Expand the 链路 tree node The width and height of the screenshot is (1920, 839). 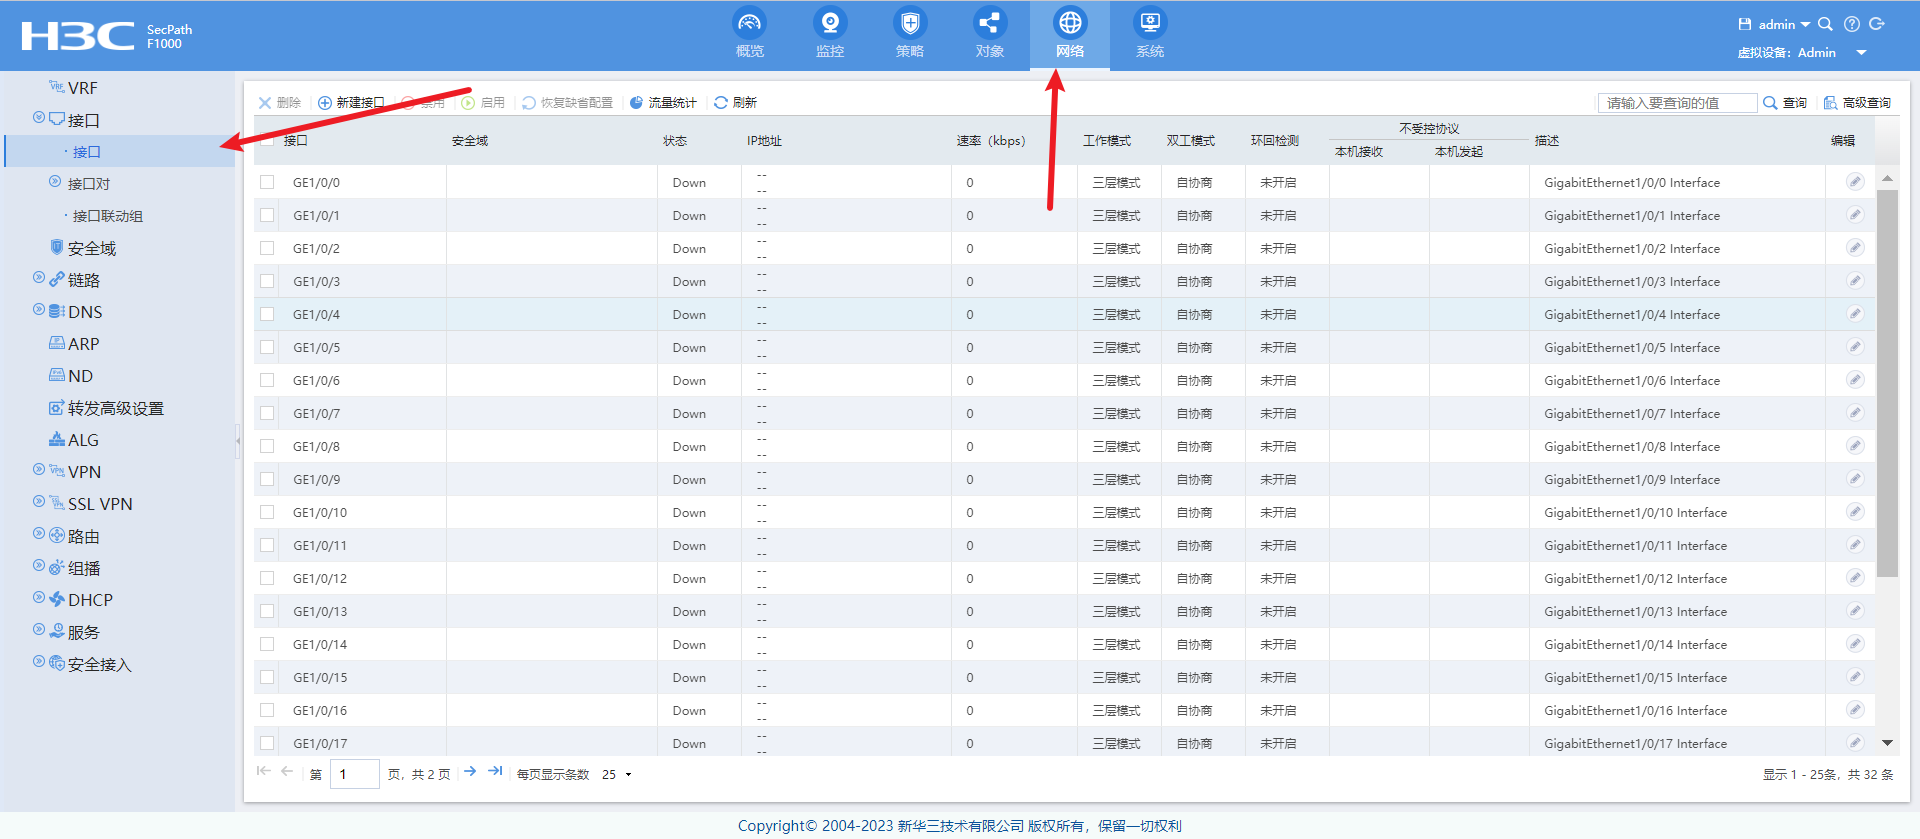point(39,278)
